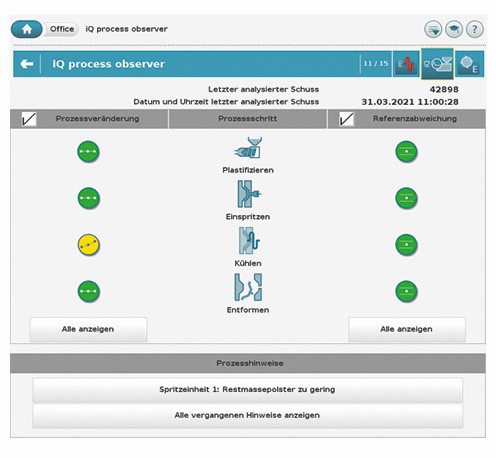Open the graduation cap training icon
The height and width of the screenshot is (458, 496).
[x=454, y=29]
